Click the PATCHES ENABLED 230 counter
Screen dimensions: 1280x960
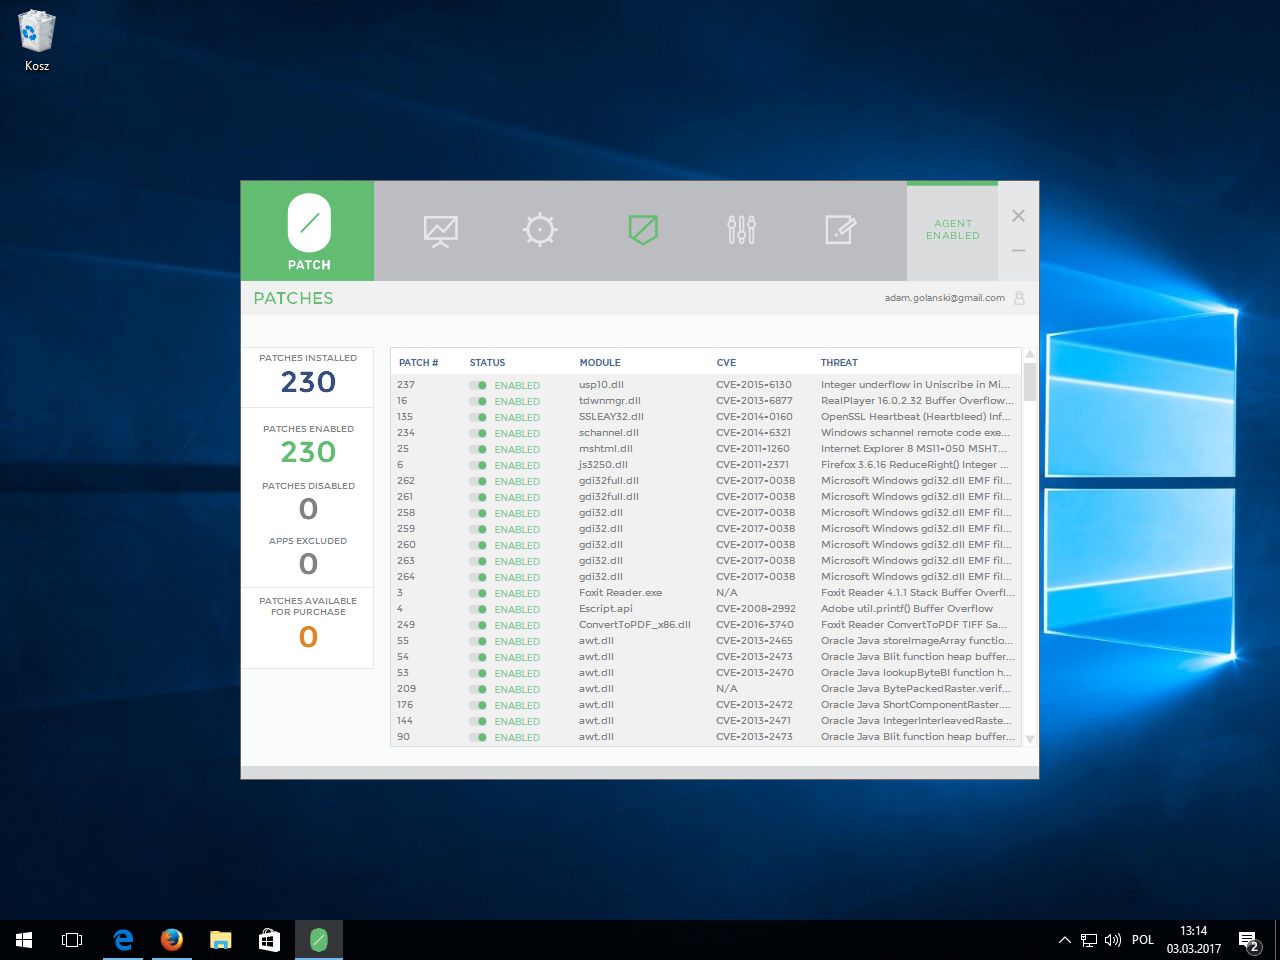click(308, 444)
